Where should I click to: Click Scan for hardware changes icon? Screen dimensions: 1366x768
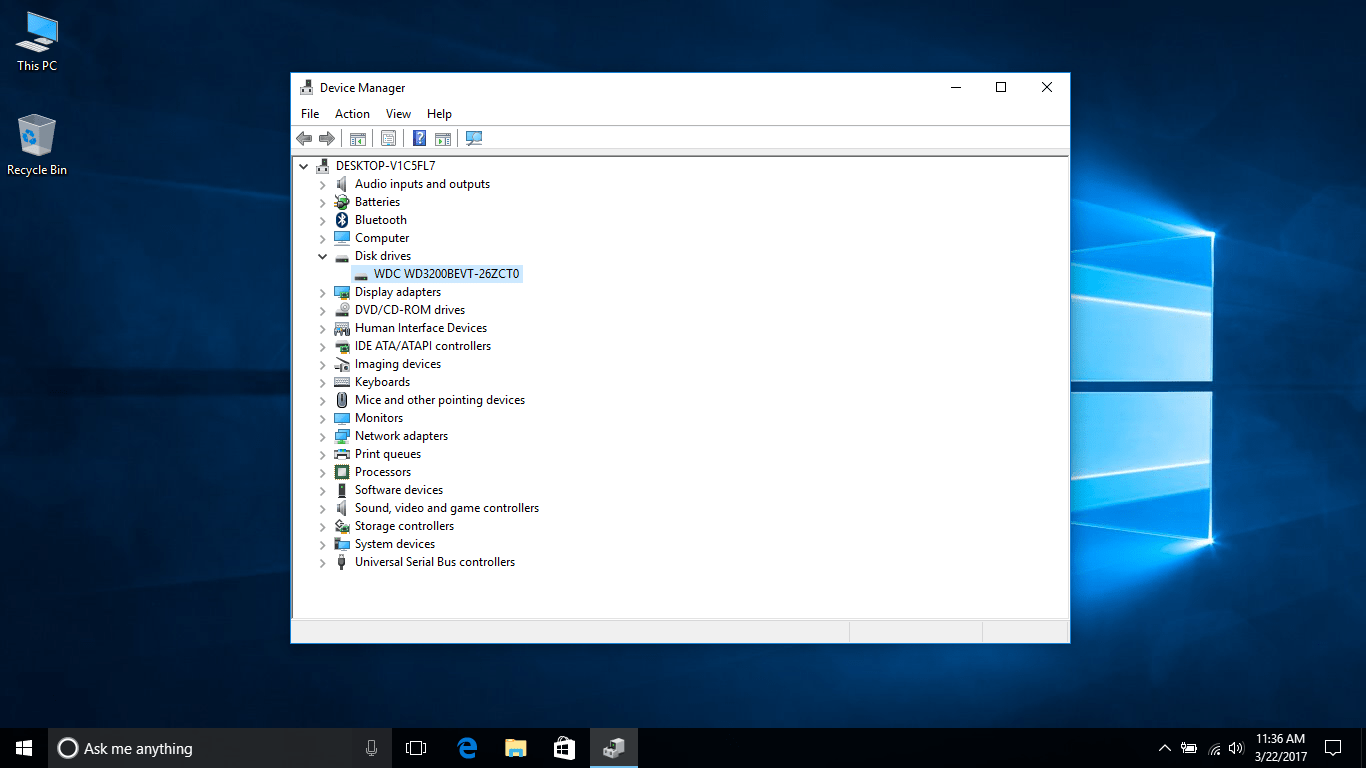pos(474,138)
